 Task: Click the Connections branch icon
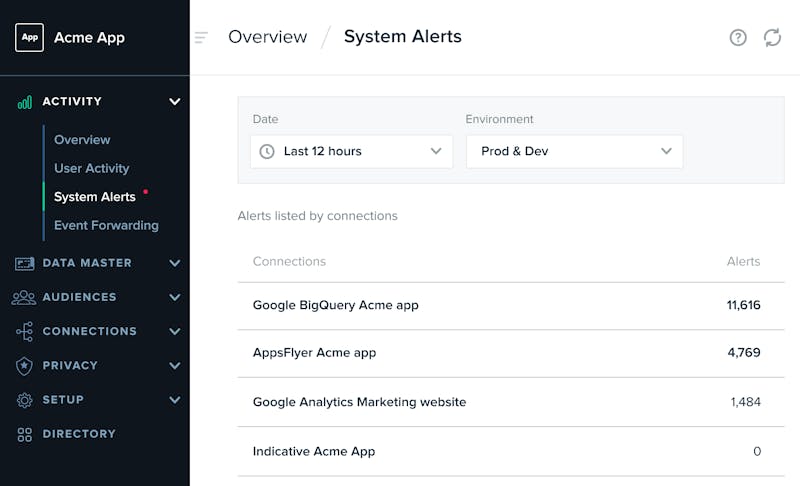(x=24, y=331)
